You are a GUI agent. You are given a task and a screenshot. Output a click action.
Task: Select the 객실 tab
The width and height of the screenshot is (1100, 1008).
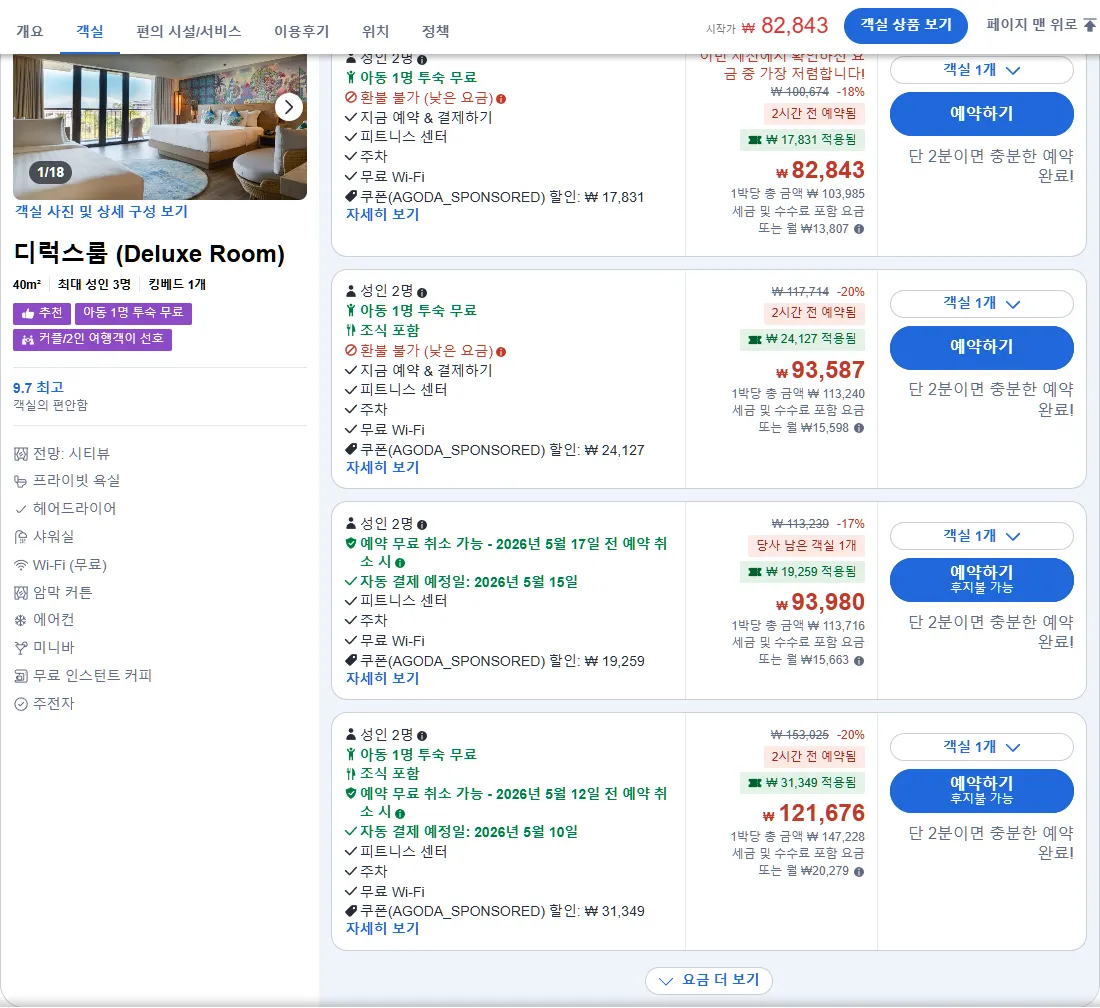pos(90,31)
